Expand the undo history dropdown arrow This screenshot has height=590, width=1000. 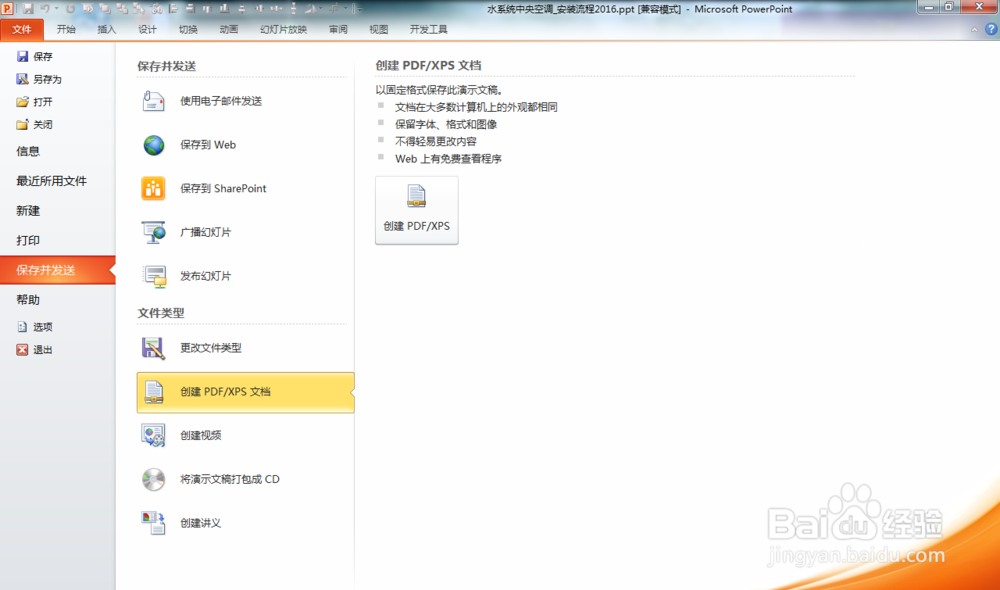coord(56,9)
